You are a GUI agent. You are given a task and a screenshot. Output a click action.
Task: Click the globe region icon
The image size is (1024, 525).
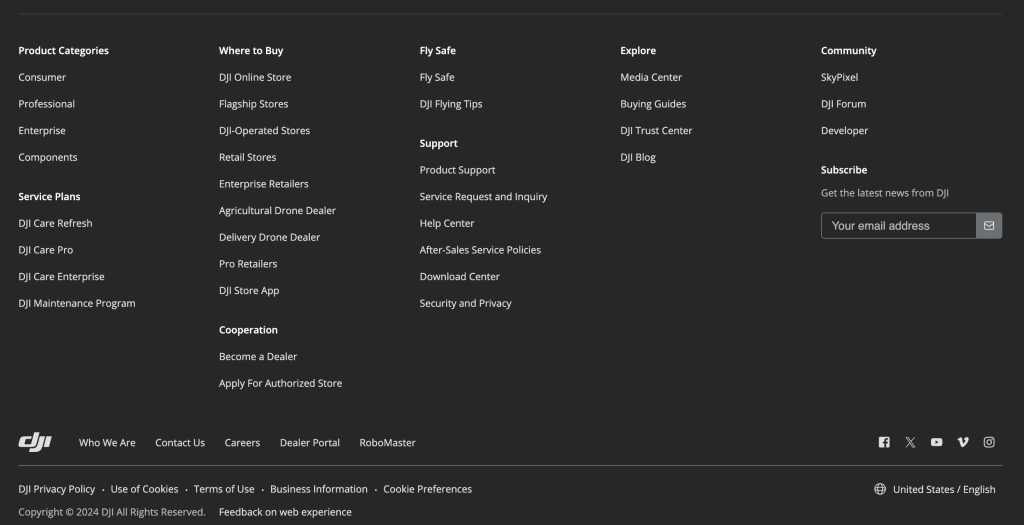[x=880, y=488]
